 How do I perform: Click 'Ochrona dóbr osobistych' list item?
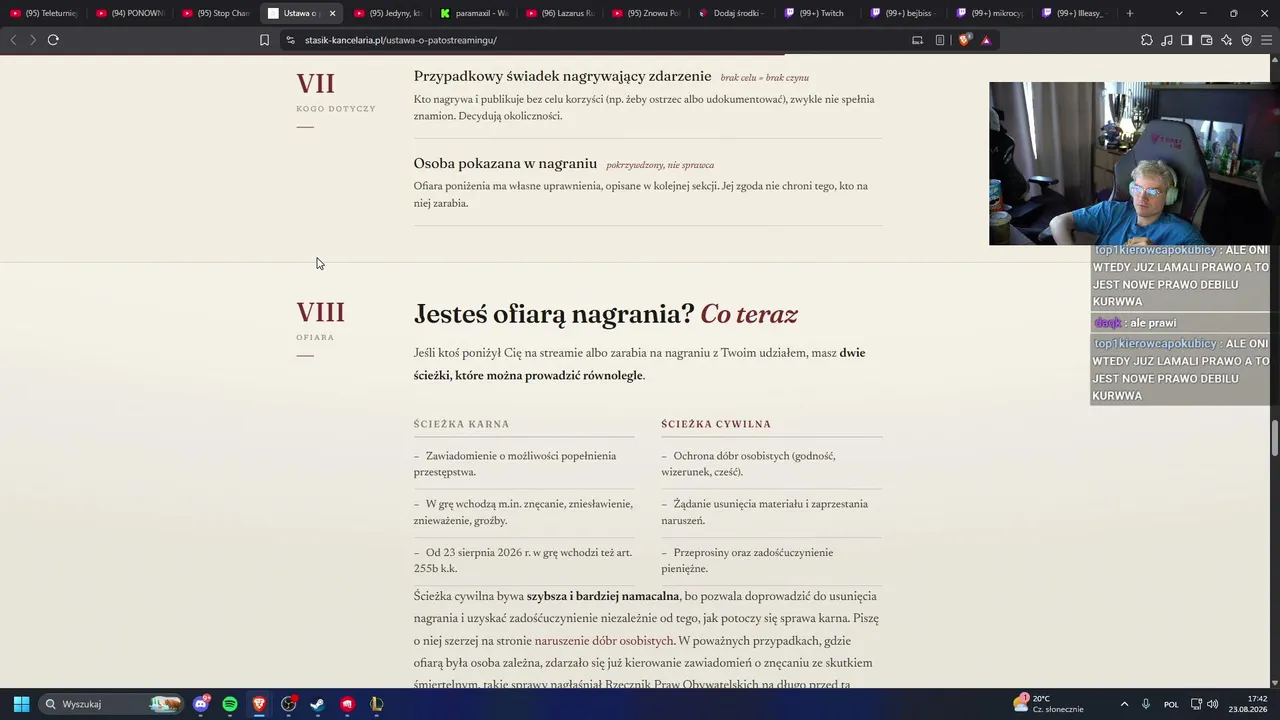click(771, 464)
